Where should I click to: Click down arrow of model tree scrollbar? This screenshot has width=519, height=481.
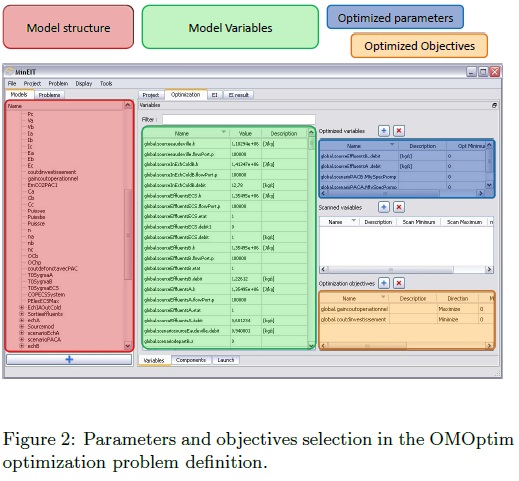click(128, 346)
